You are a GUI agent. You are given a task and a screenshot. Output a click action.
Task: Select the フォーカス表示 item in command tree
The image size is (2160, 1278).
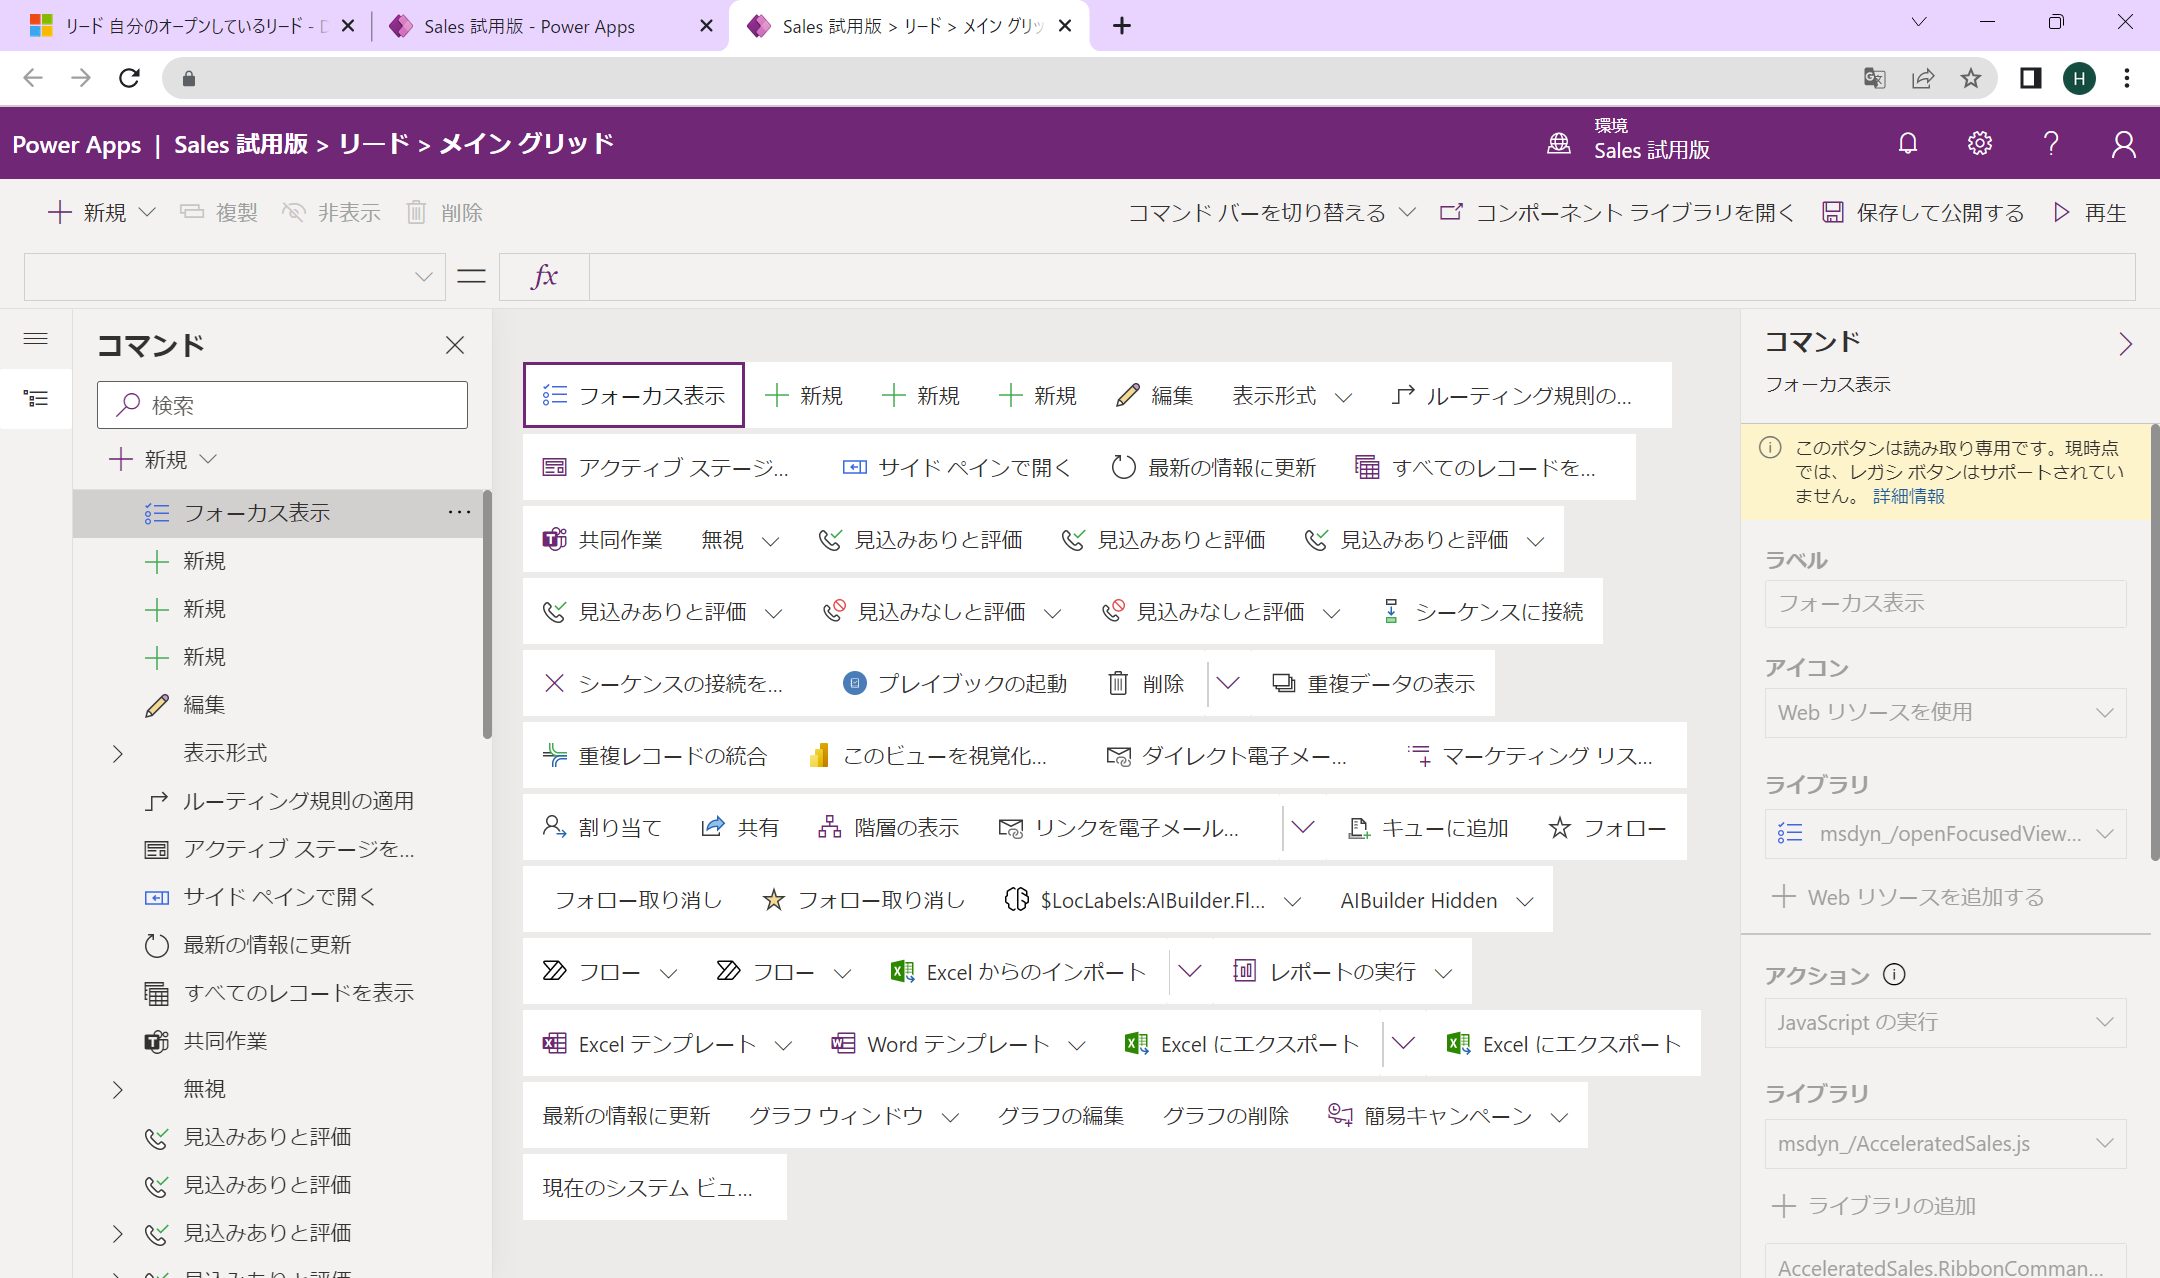point(278,513)
